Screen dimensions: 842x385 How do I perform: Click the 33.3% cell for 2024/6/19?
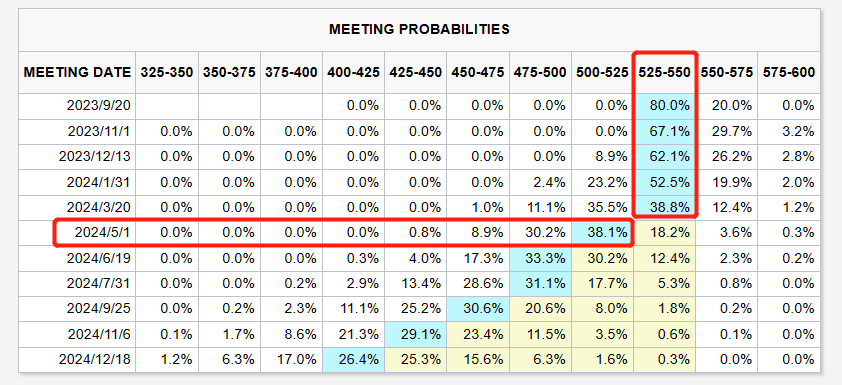point(540,258)
